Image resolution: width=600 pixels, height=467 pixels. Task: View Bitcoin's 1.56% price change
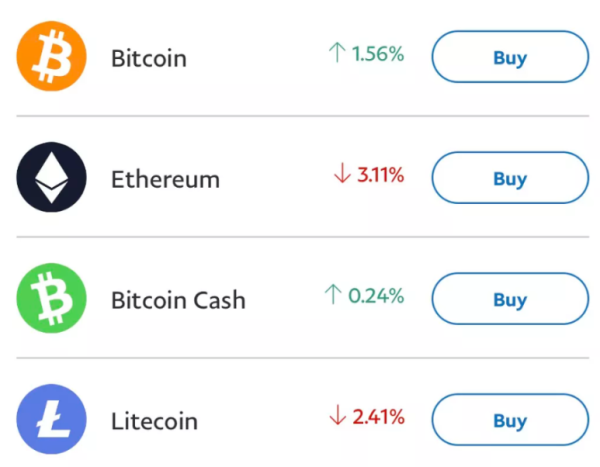[378, 54]
